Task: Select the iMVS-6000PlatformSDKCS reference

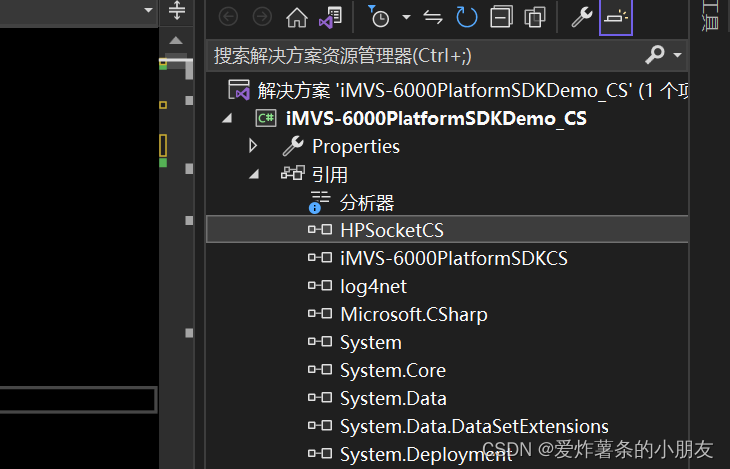Action: 454,258
